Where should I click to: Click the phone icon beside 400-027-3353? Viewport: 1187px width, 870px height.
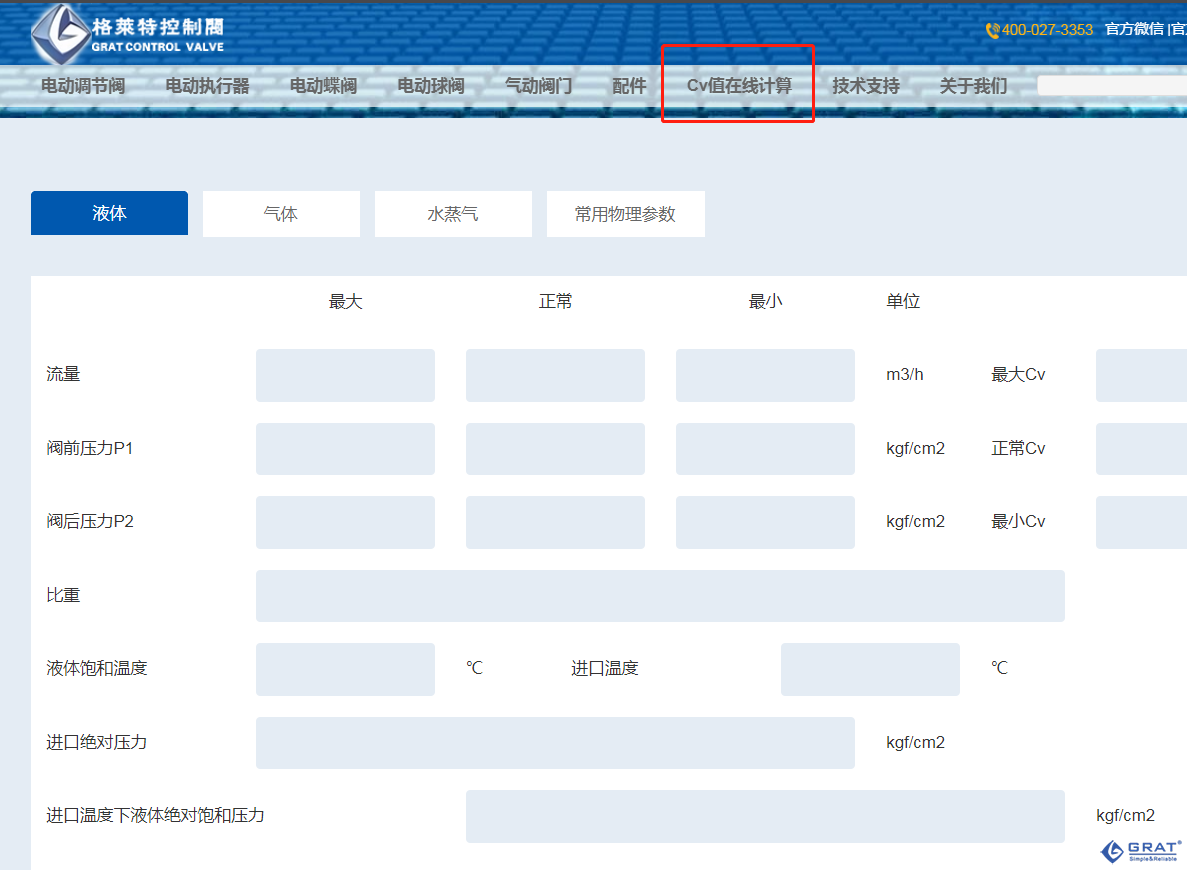tap(992, 30)
